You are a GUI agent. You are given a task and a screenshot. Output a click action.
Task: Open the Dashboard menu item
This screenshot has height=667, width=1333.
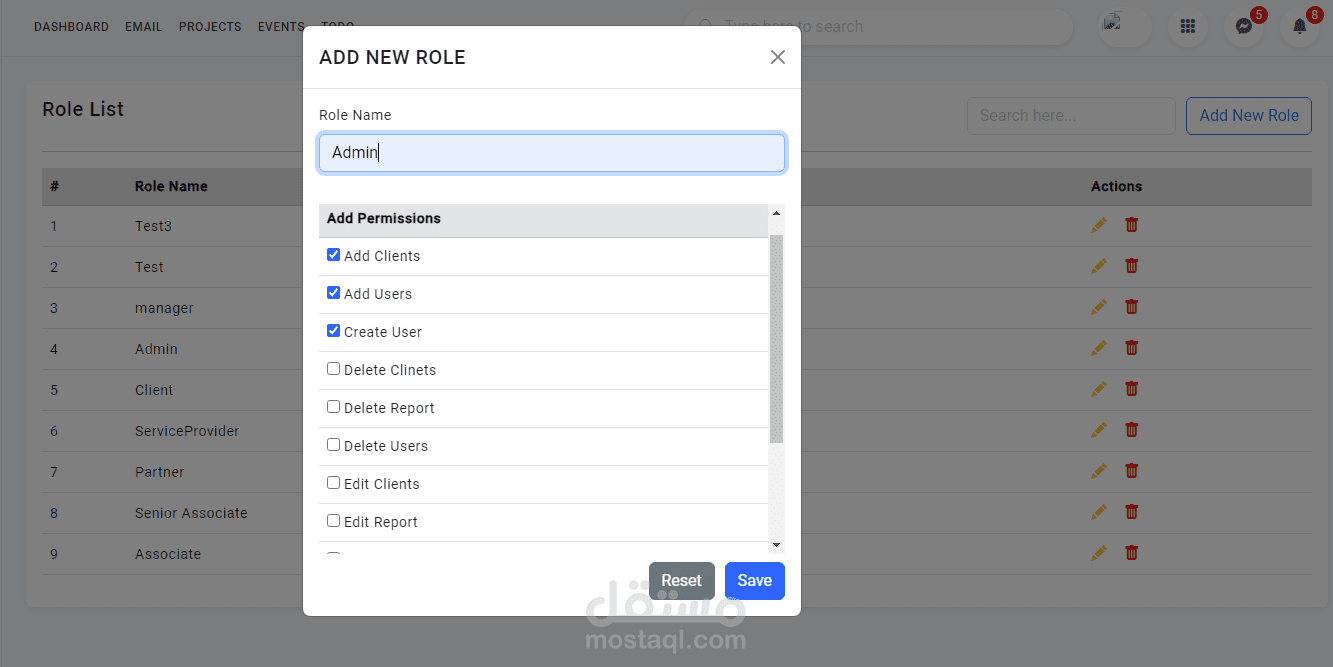click(71, 27)
